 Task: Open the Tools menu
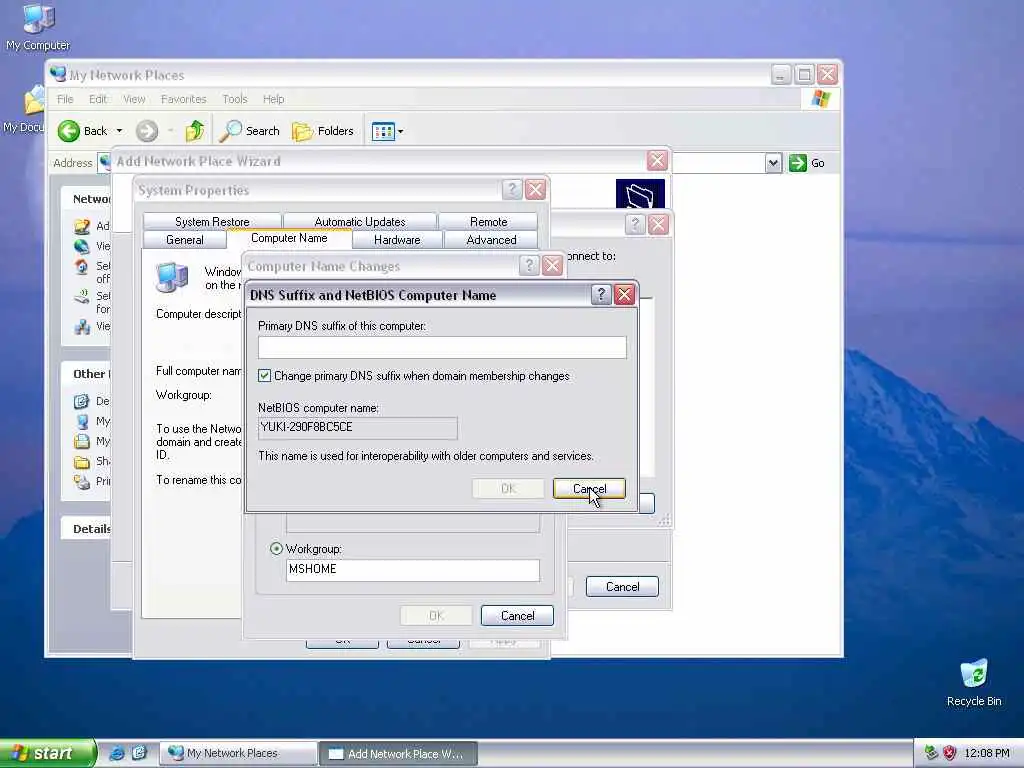(234, 99)
